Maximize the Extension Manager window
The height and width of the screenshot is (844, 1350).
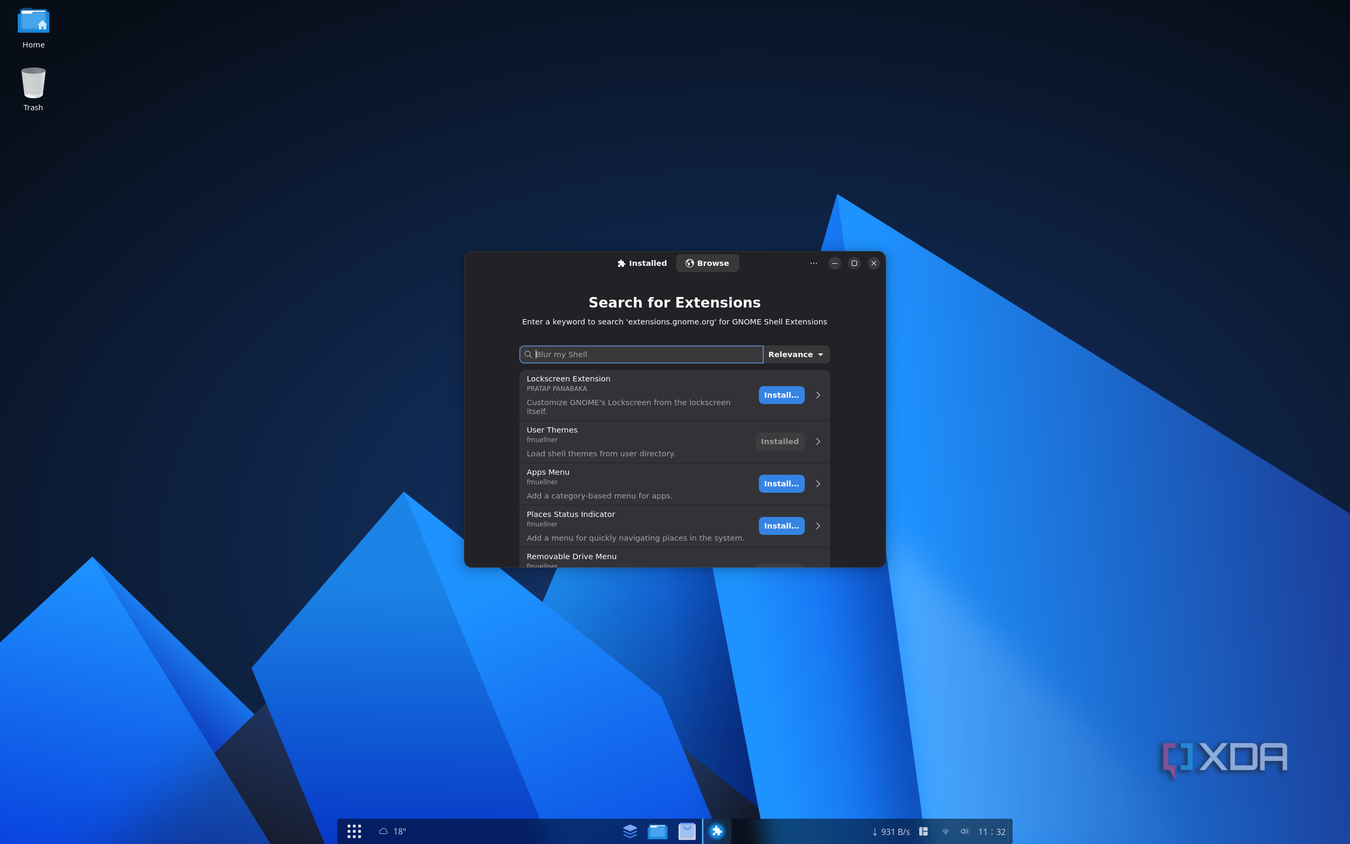[x=854, y=263]
